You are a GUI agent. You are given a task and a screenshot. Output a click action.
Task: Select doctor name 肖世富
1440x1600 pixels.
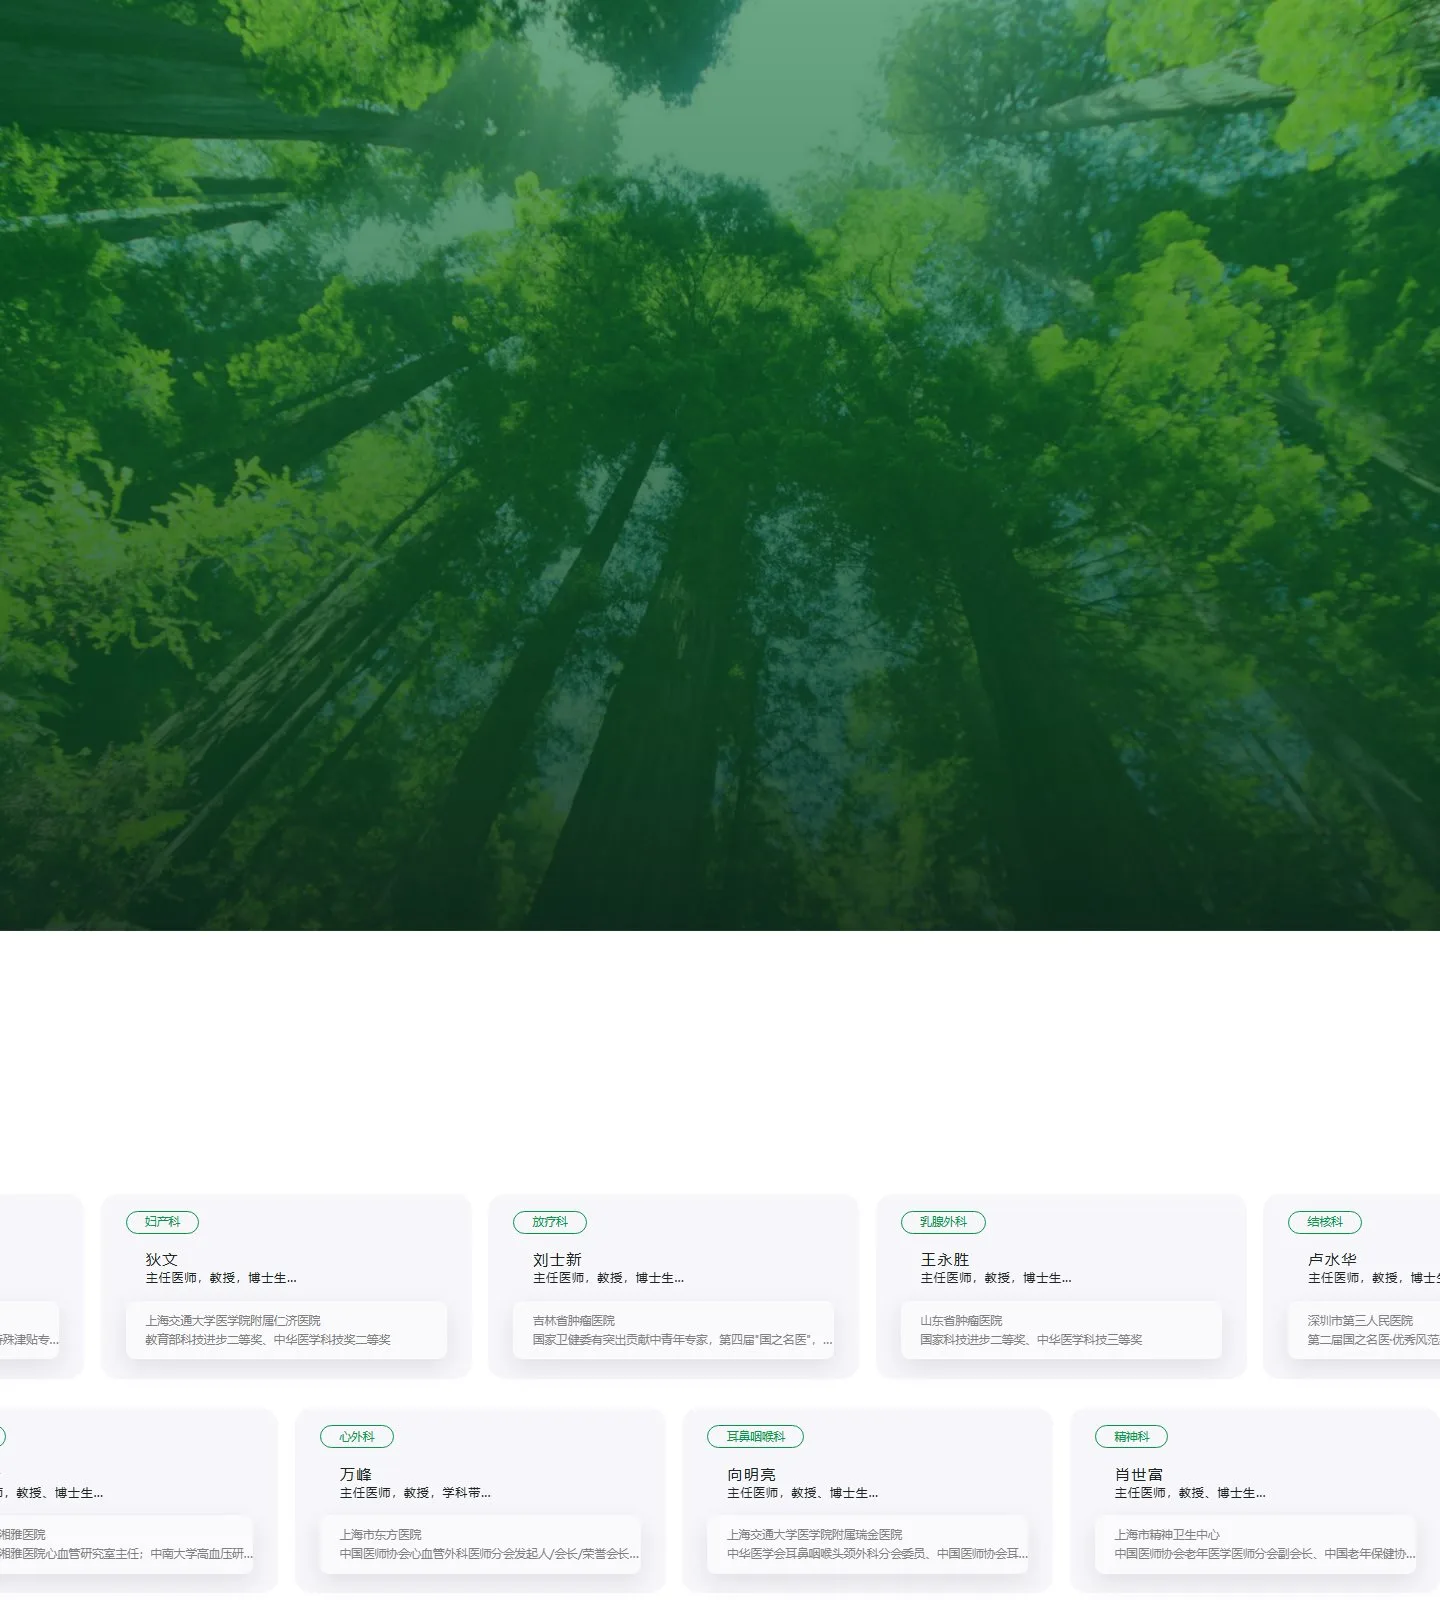click(x=1139, y=1475)
